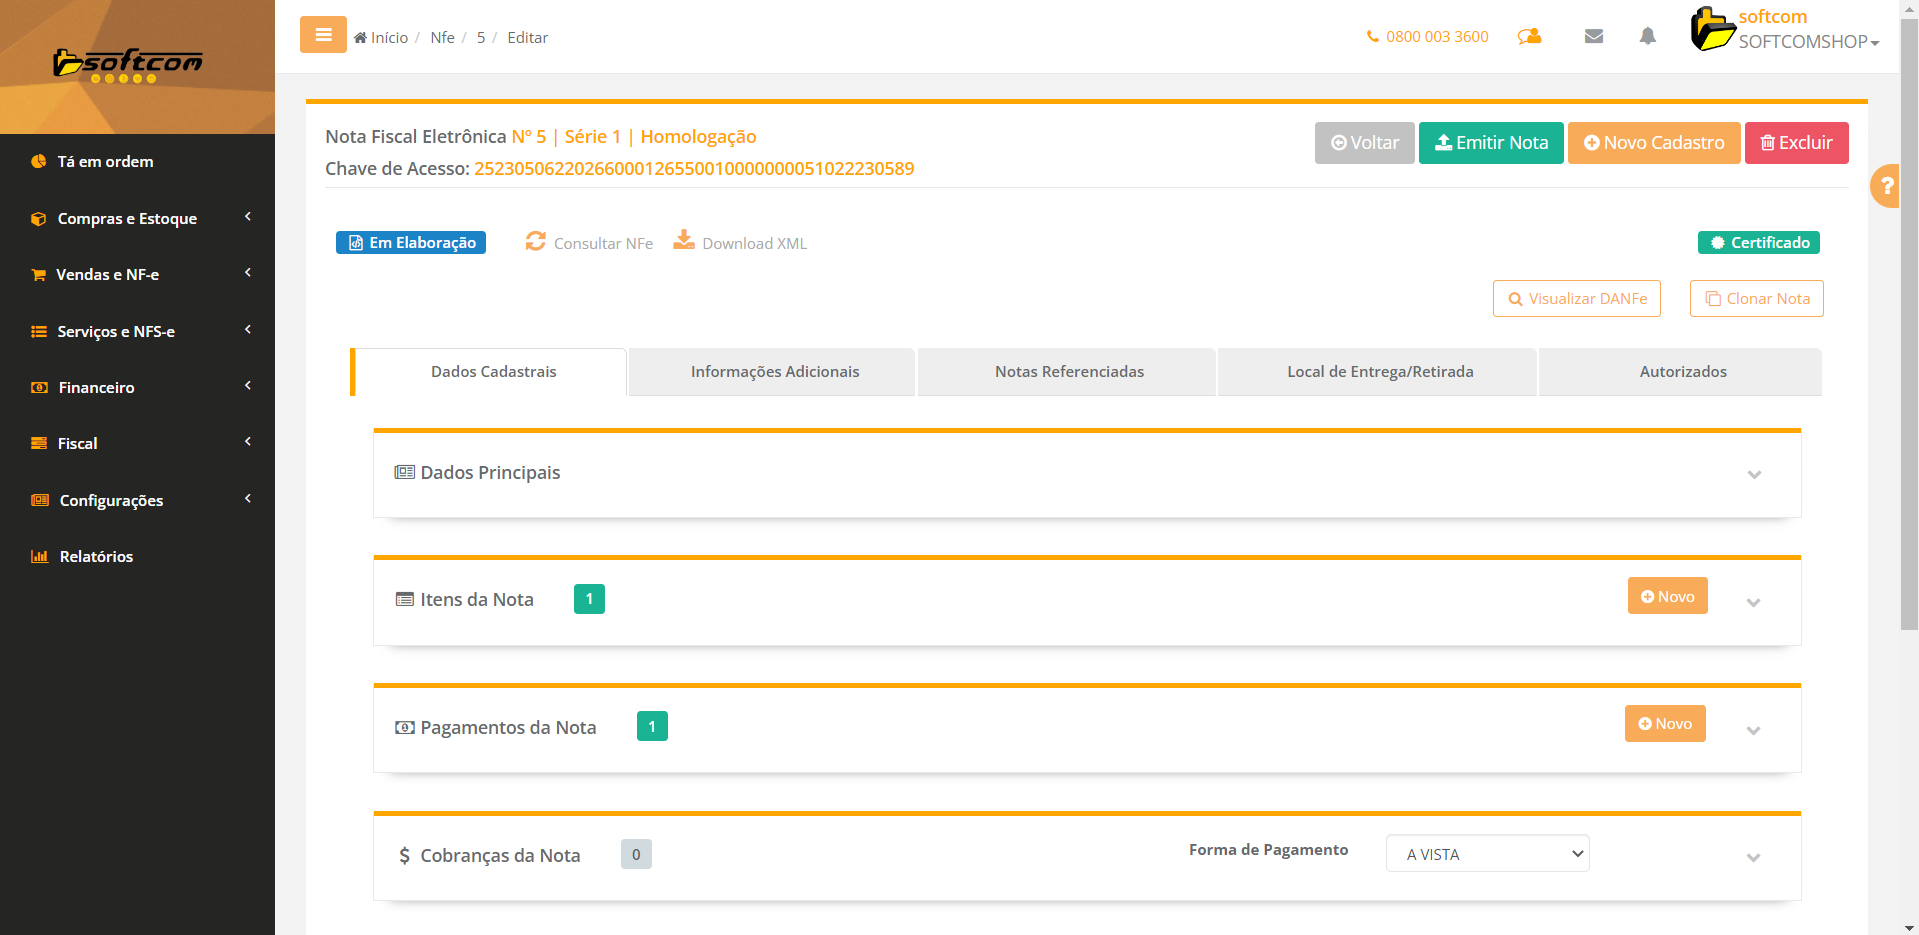This screenshot has width=1919, height=935.
Task: Click the Consultar NFe refresh icon
Action: tap(536, 242)
